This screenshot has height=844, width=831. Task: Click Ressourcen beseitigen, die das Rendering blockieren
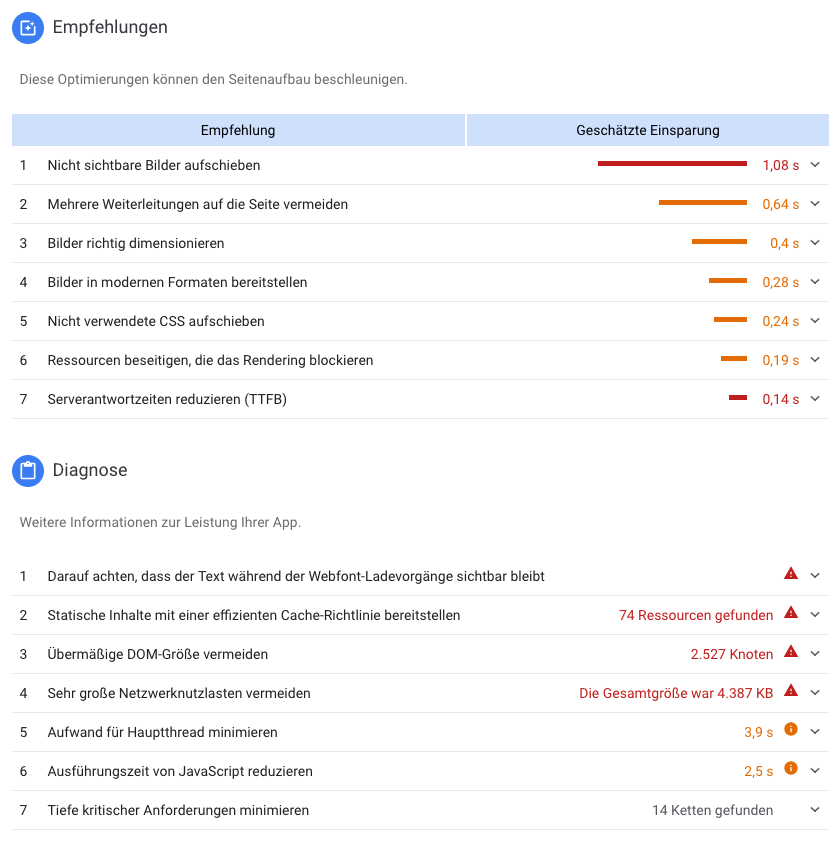(420, 360)
